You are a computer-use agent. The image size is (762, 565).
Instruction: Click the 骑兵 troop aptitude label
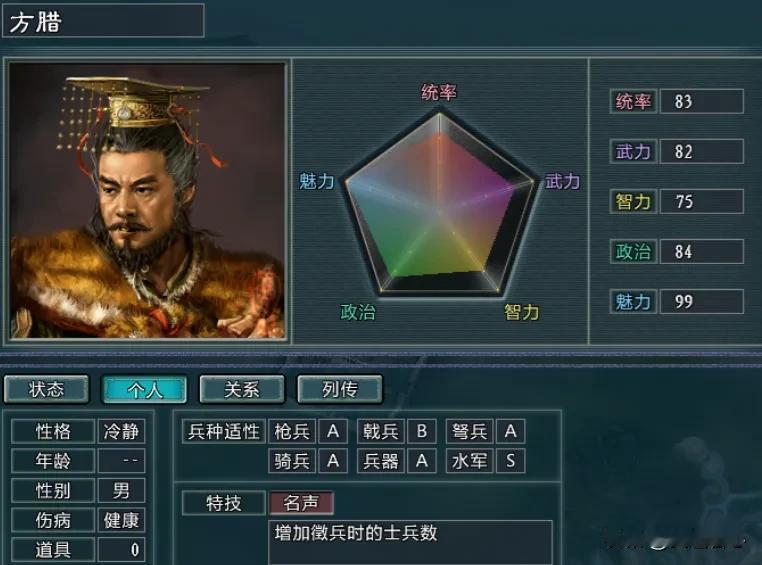click(x=292, y=461)
